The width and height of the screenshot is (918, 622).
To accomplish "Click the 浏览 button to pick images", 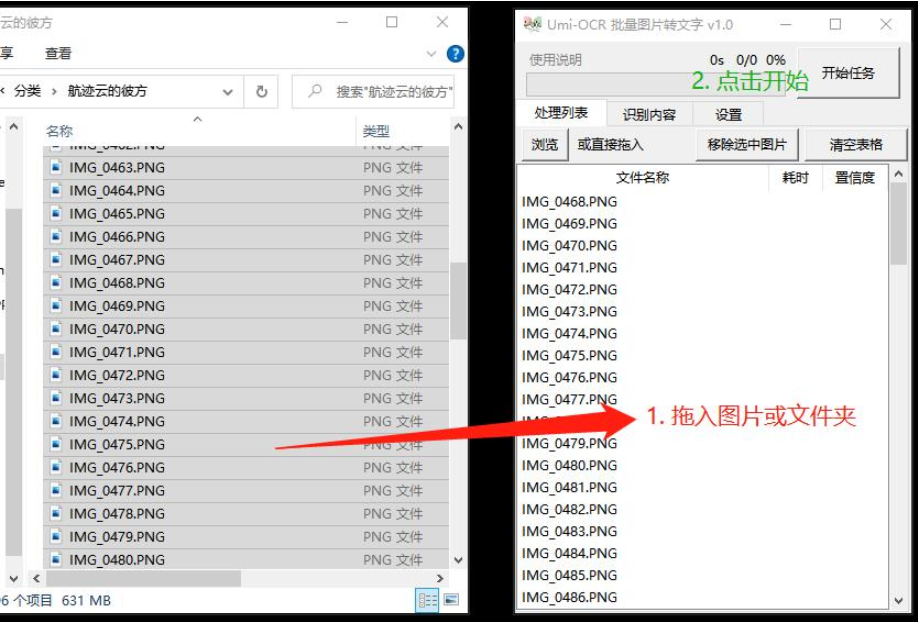I will pos(544,145).
